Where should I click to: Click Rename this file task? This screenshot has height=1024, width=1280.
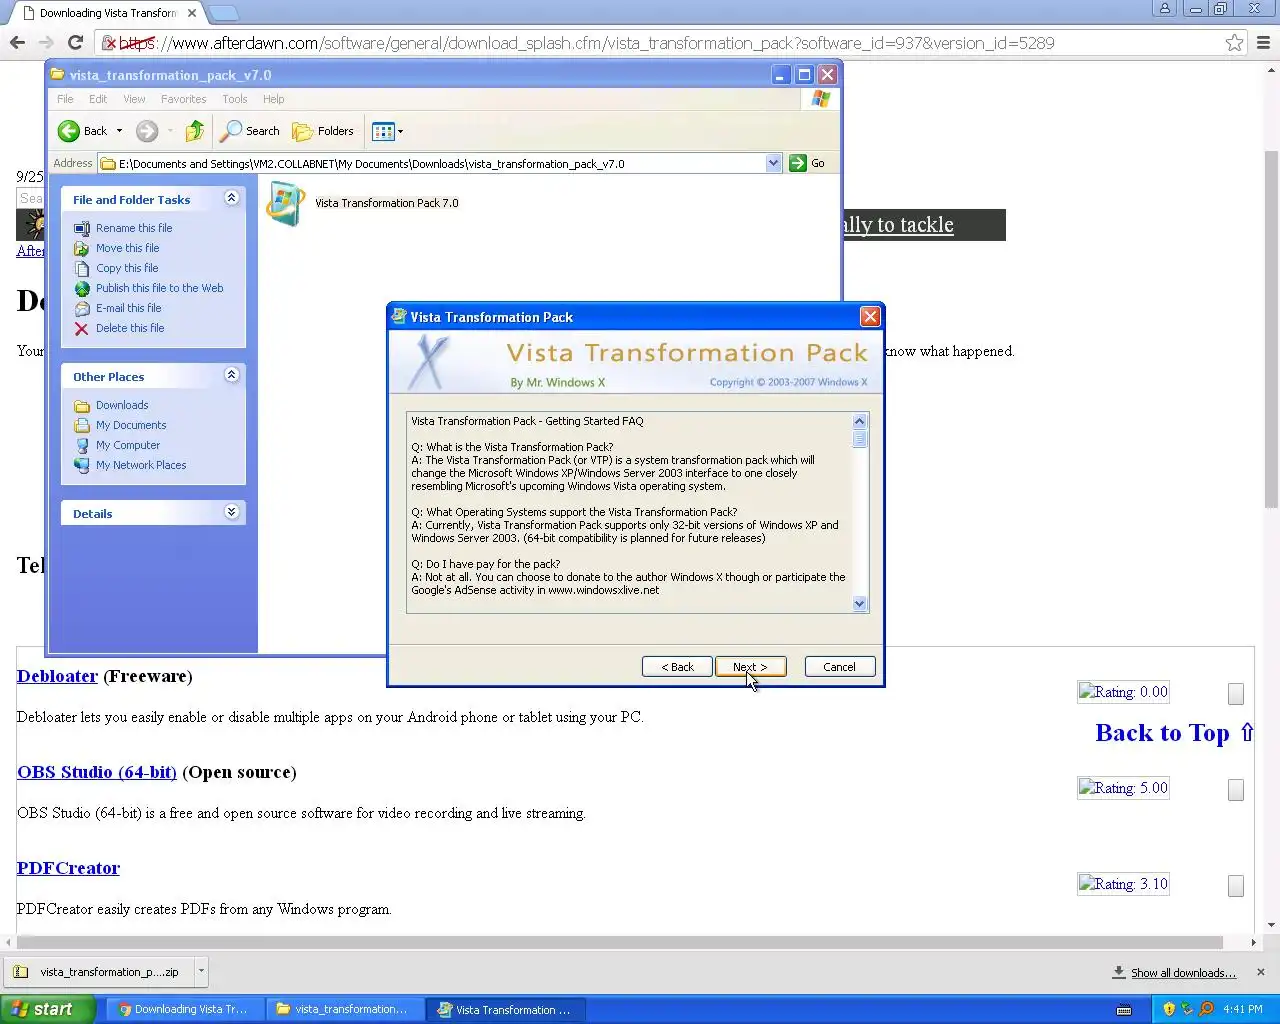134,228
